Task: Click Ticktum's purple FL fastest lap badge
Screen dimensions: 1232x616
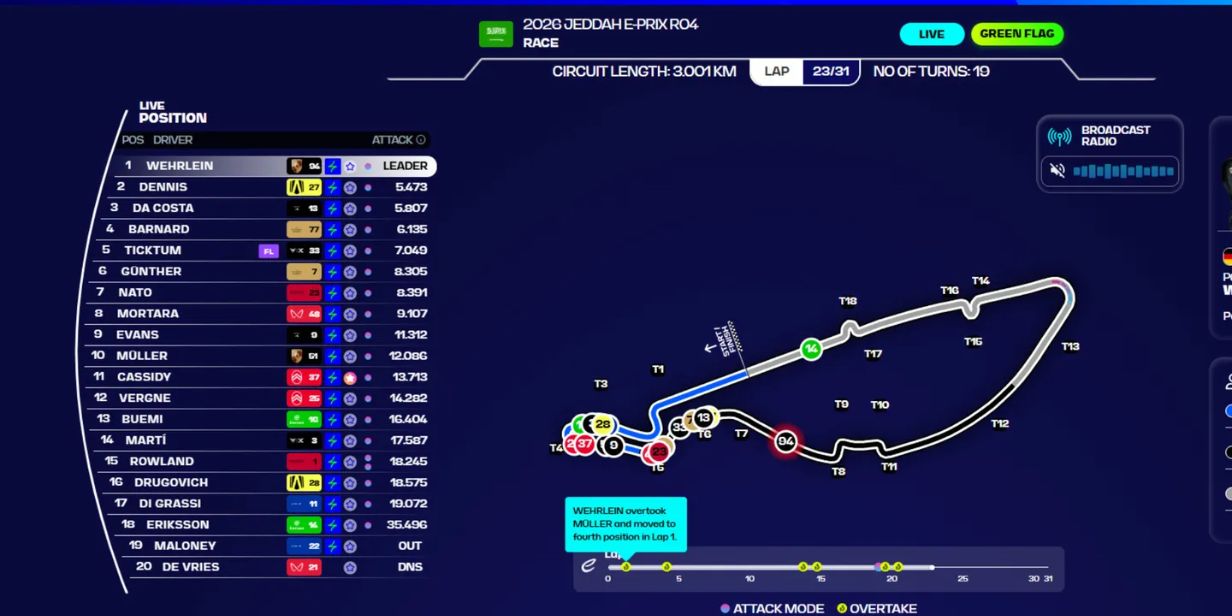Action: click(267, 251)
